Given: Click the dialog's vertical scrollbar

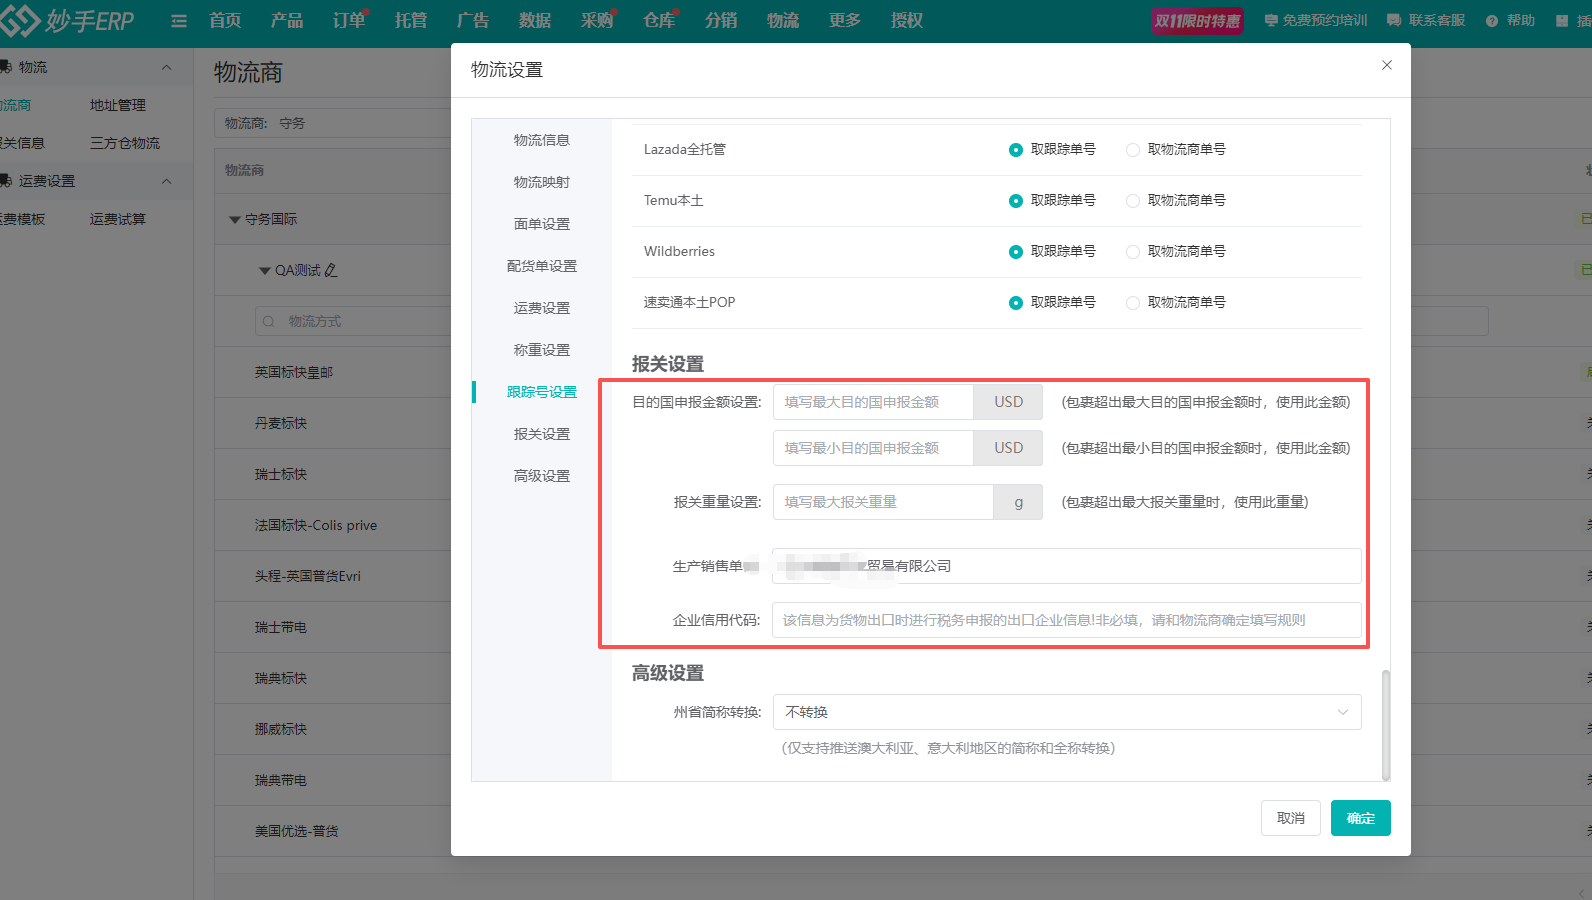Looking at the screenshot, I should 1385,724.
